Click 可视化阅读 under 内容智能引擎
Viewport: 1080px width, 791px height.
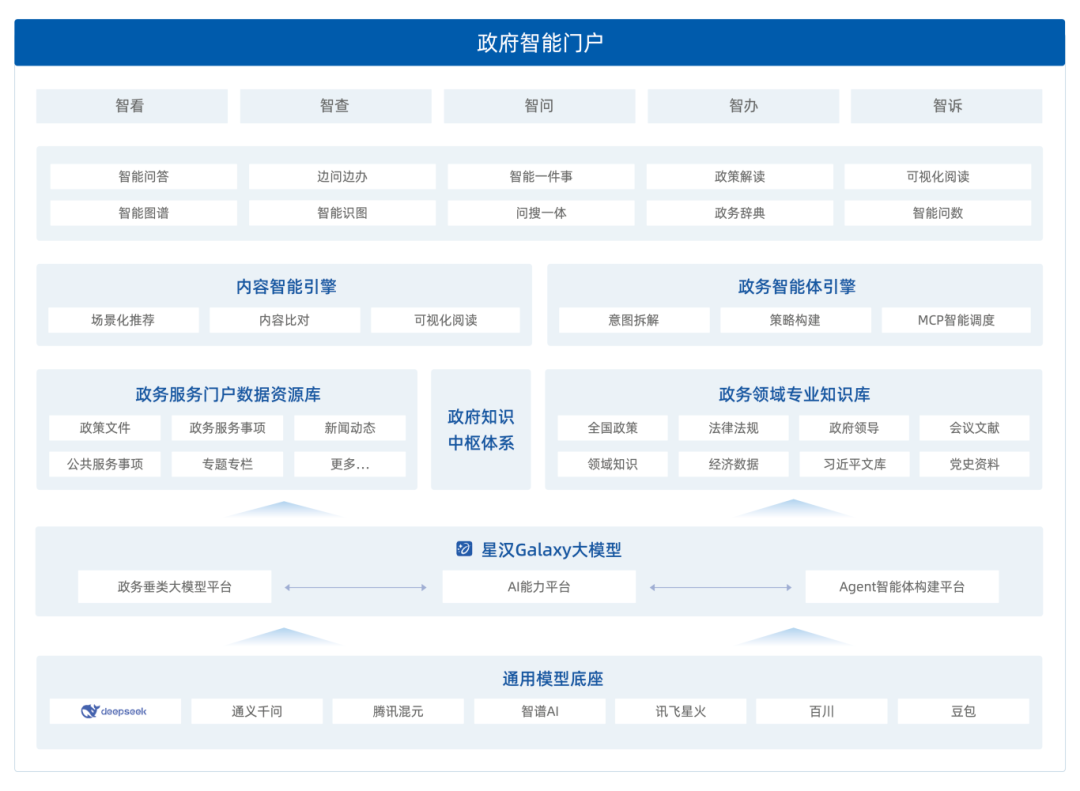[x=446, y=320]
